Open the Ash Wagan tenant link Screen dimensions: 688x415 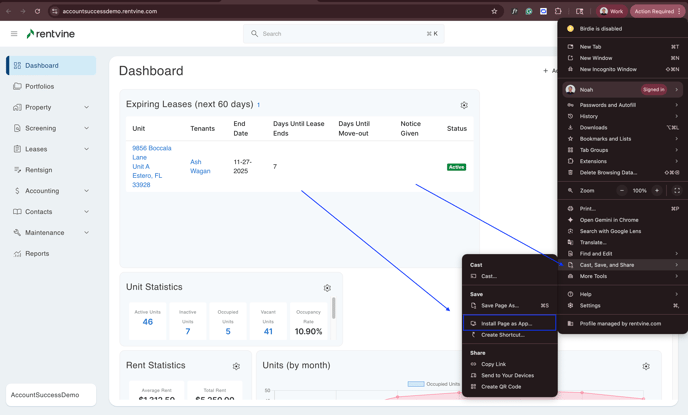click(x=200, y=166)
